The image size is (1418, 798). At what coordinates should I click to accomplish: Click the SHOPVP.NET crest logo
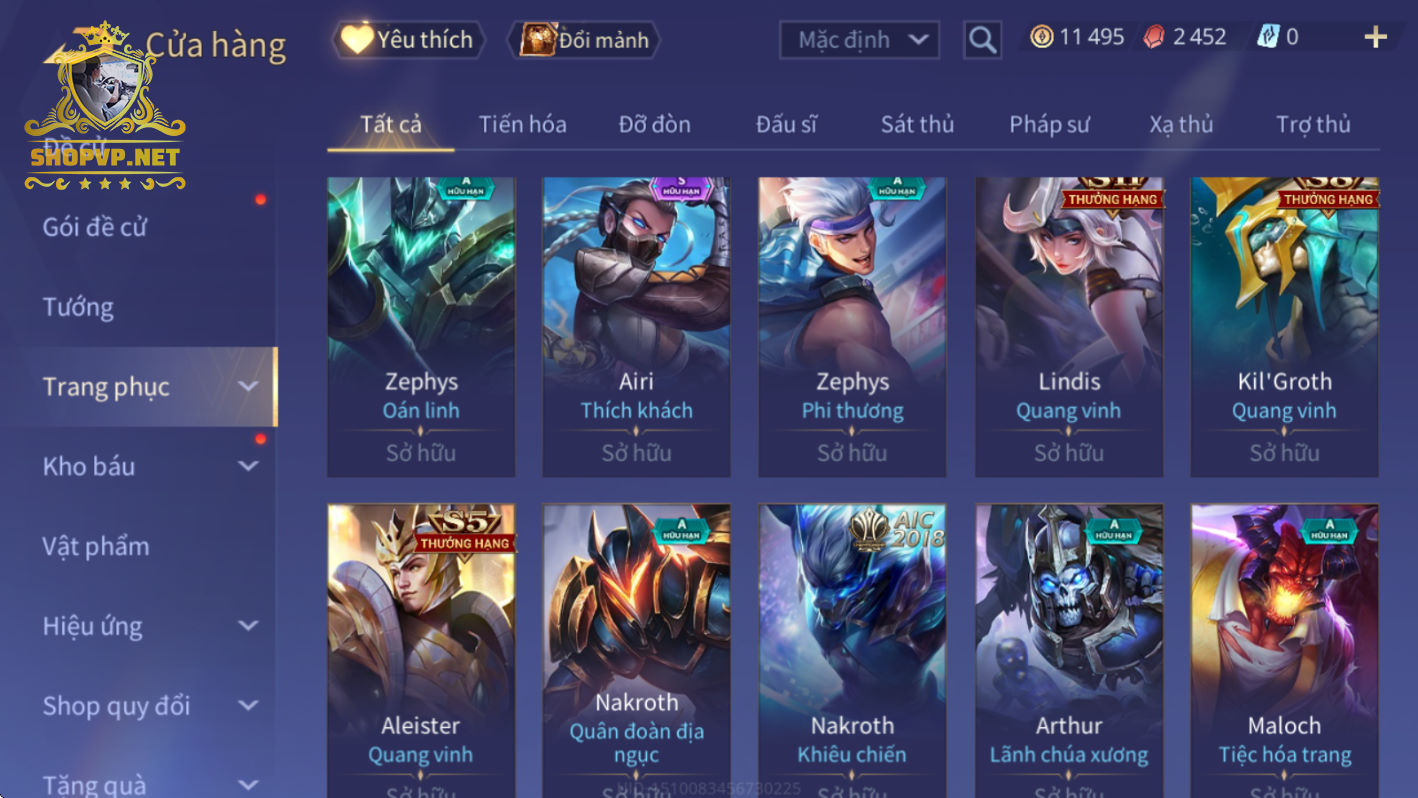tap(105, 107)
